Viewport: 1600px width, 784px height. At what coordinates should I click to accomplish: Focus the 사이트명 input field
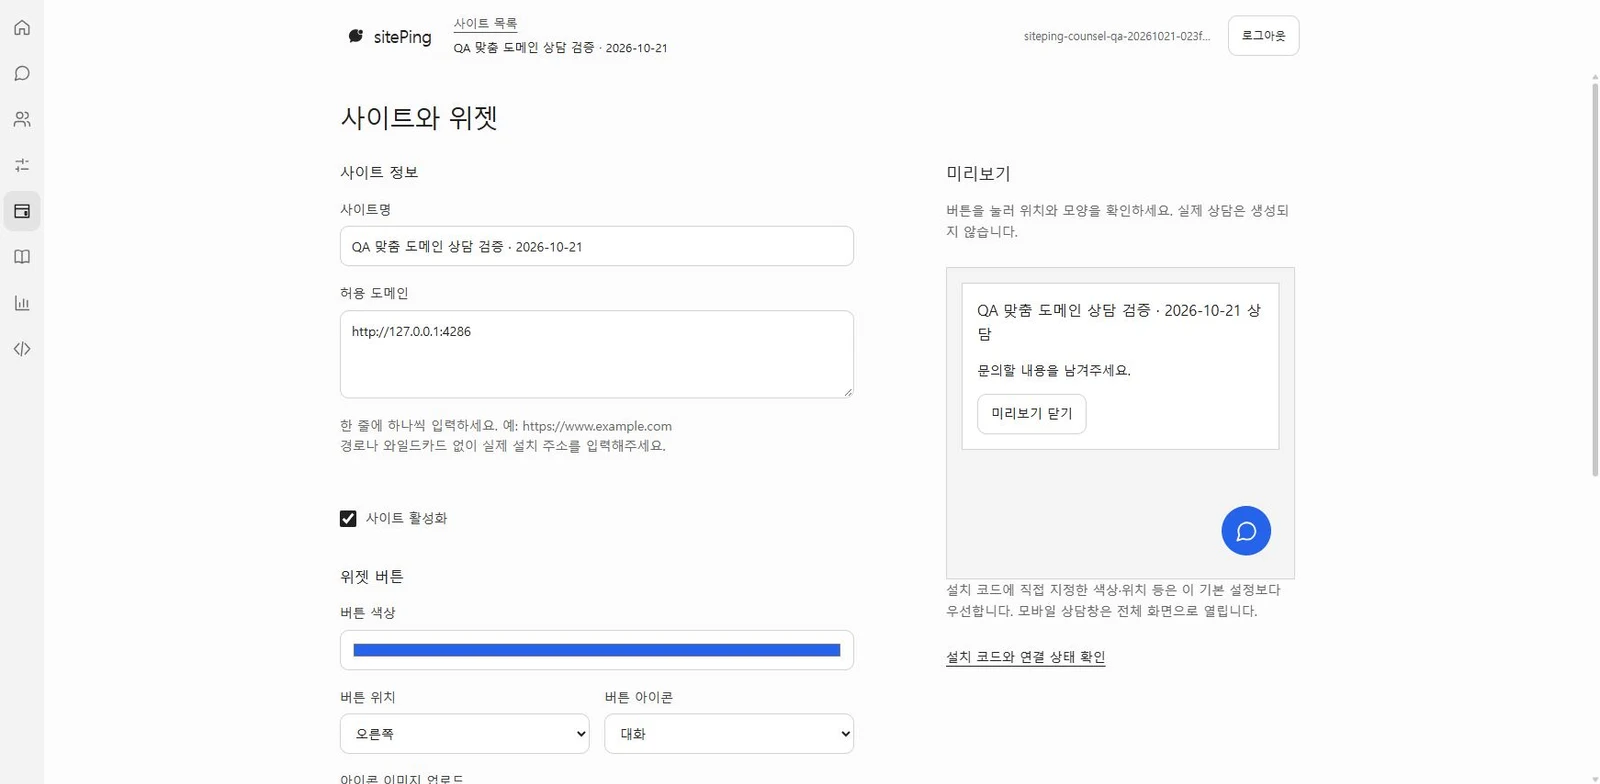597,246
